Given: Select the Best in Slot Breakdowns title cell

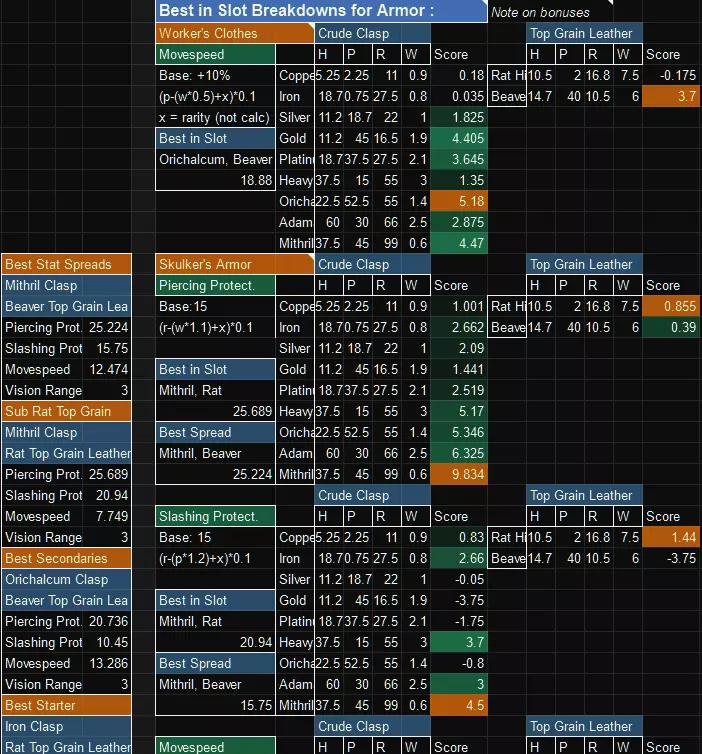Looking at the screenshot, I should click(320, 11).
